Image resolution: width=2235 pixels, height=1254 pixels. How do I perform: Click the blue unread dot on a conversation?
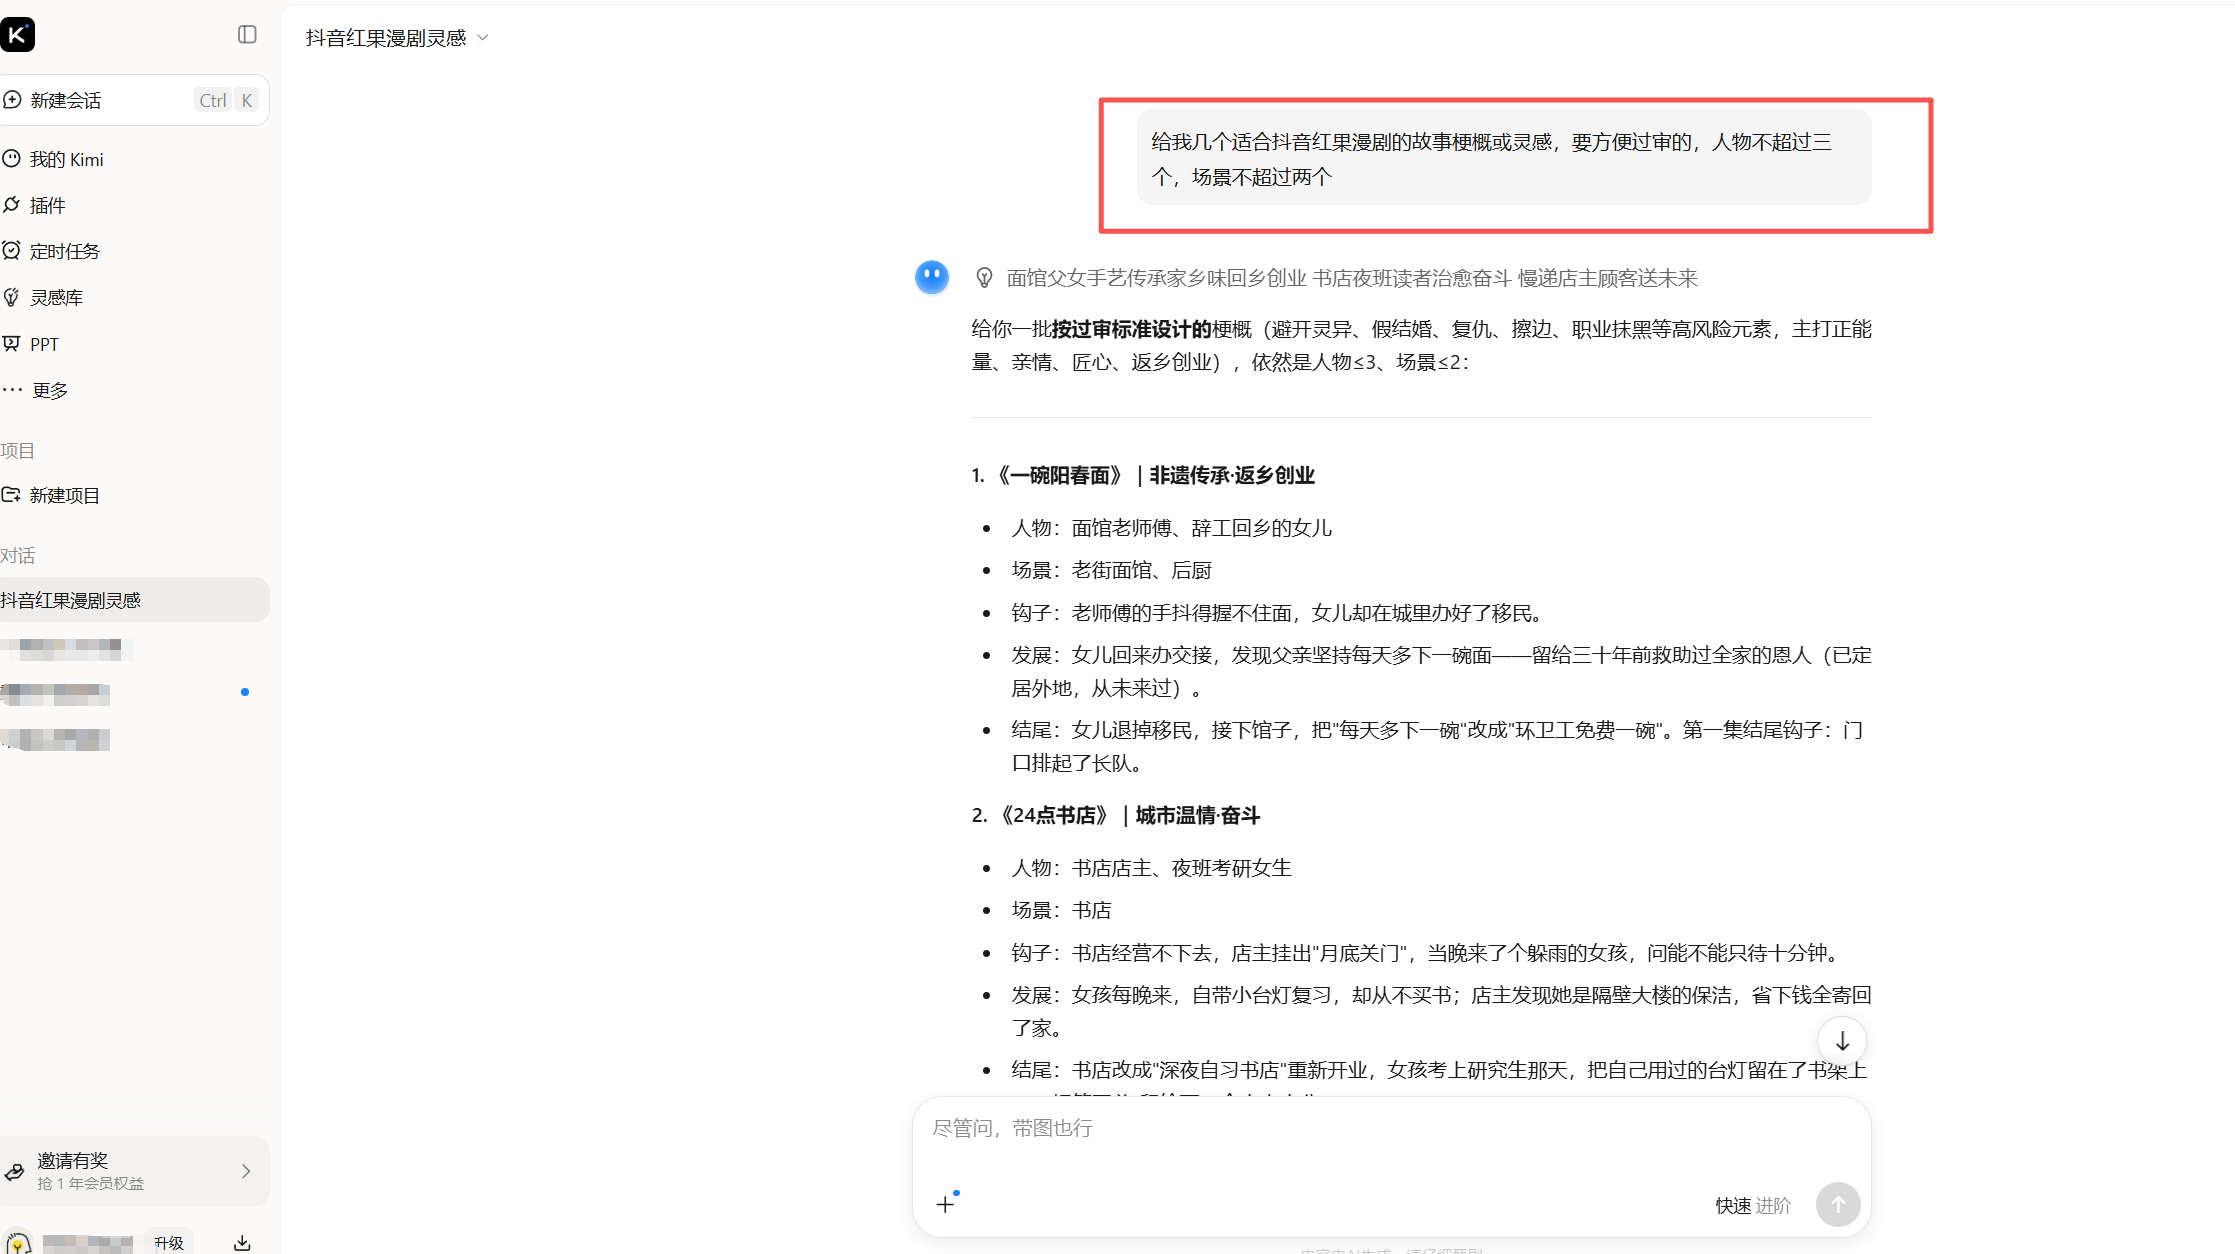tap(245, 692)
